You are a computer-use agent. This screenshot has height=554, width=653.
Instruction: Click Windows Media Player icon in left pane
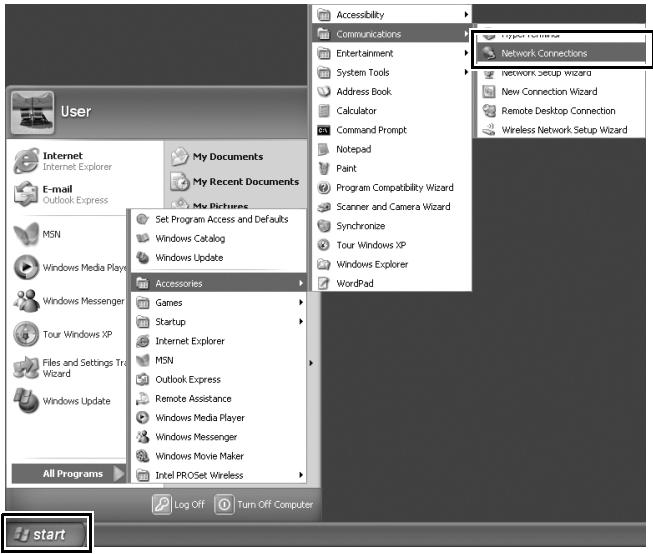click(x=26, y=267)
